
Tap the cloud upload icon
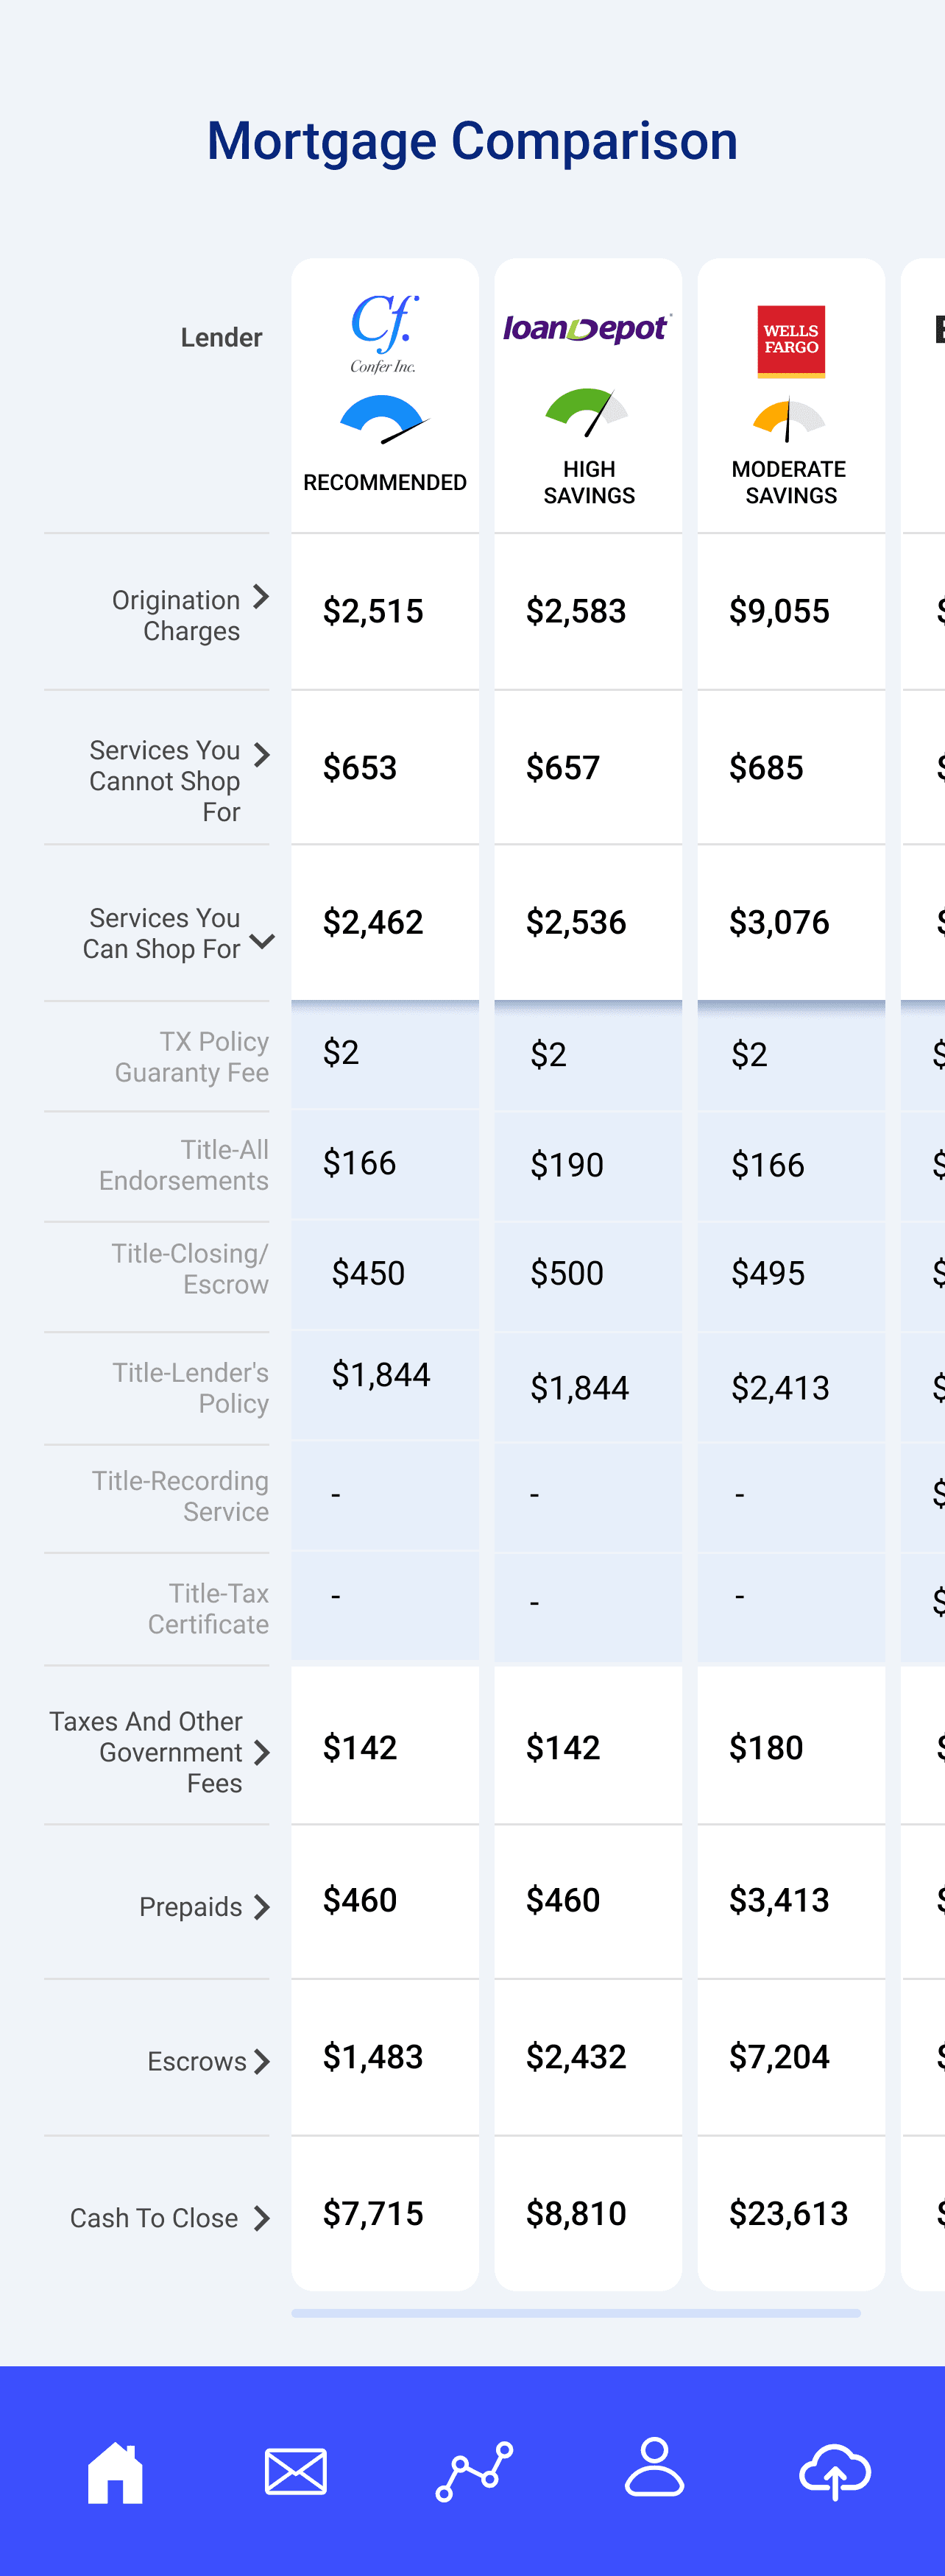pyautogui.click(x=834, y=2471)
